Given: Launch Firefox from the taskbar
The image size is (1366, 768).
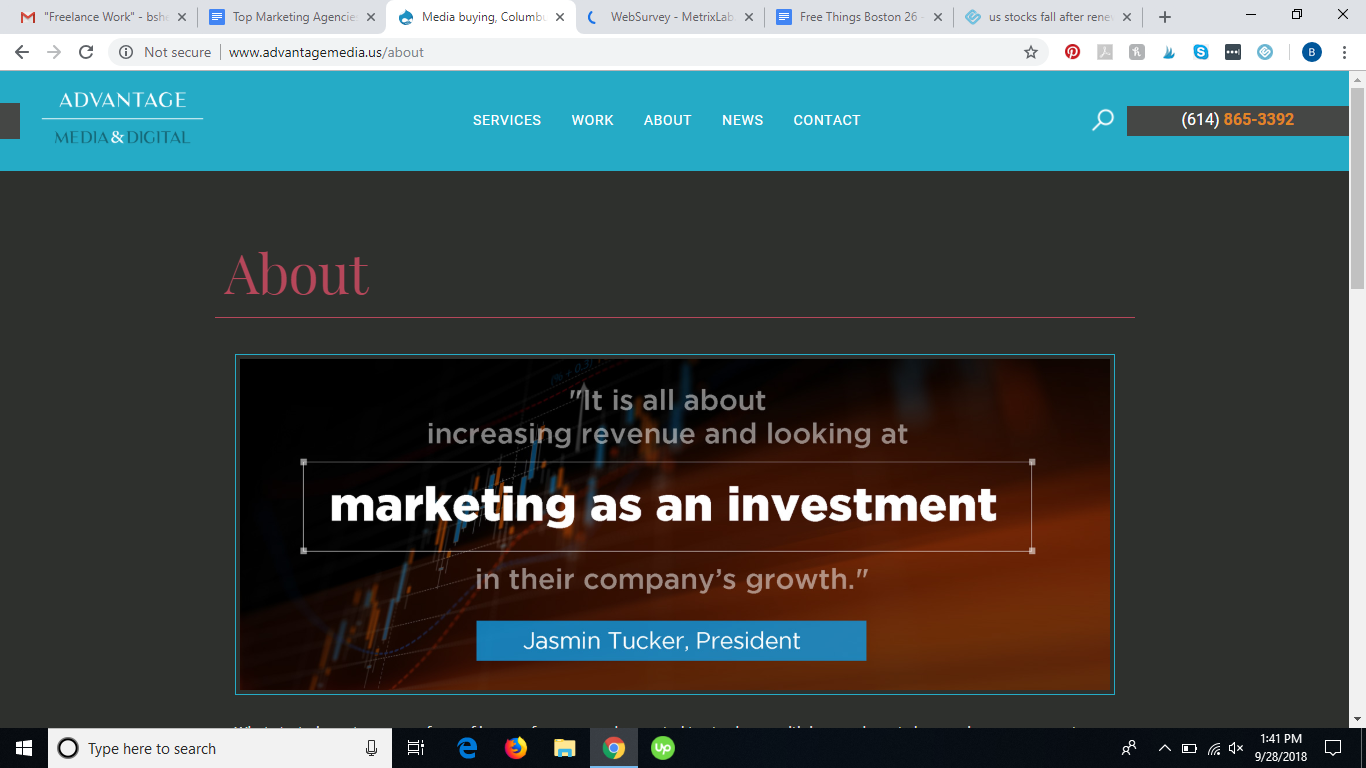Looking at the screenshot, I should 516,748.
